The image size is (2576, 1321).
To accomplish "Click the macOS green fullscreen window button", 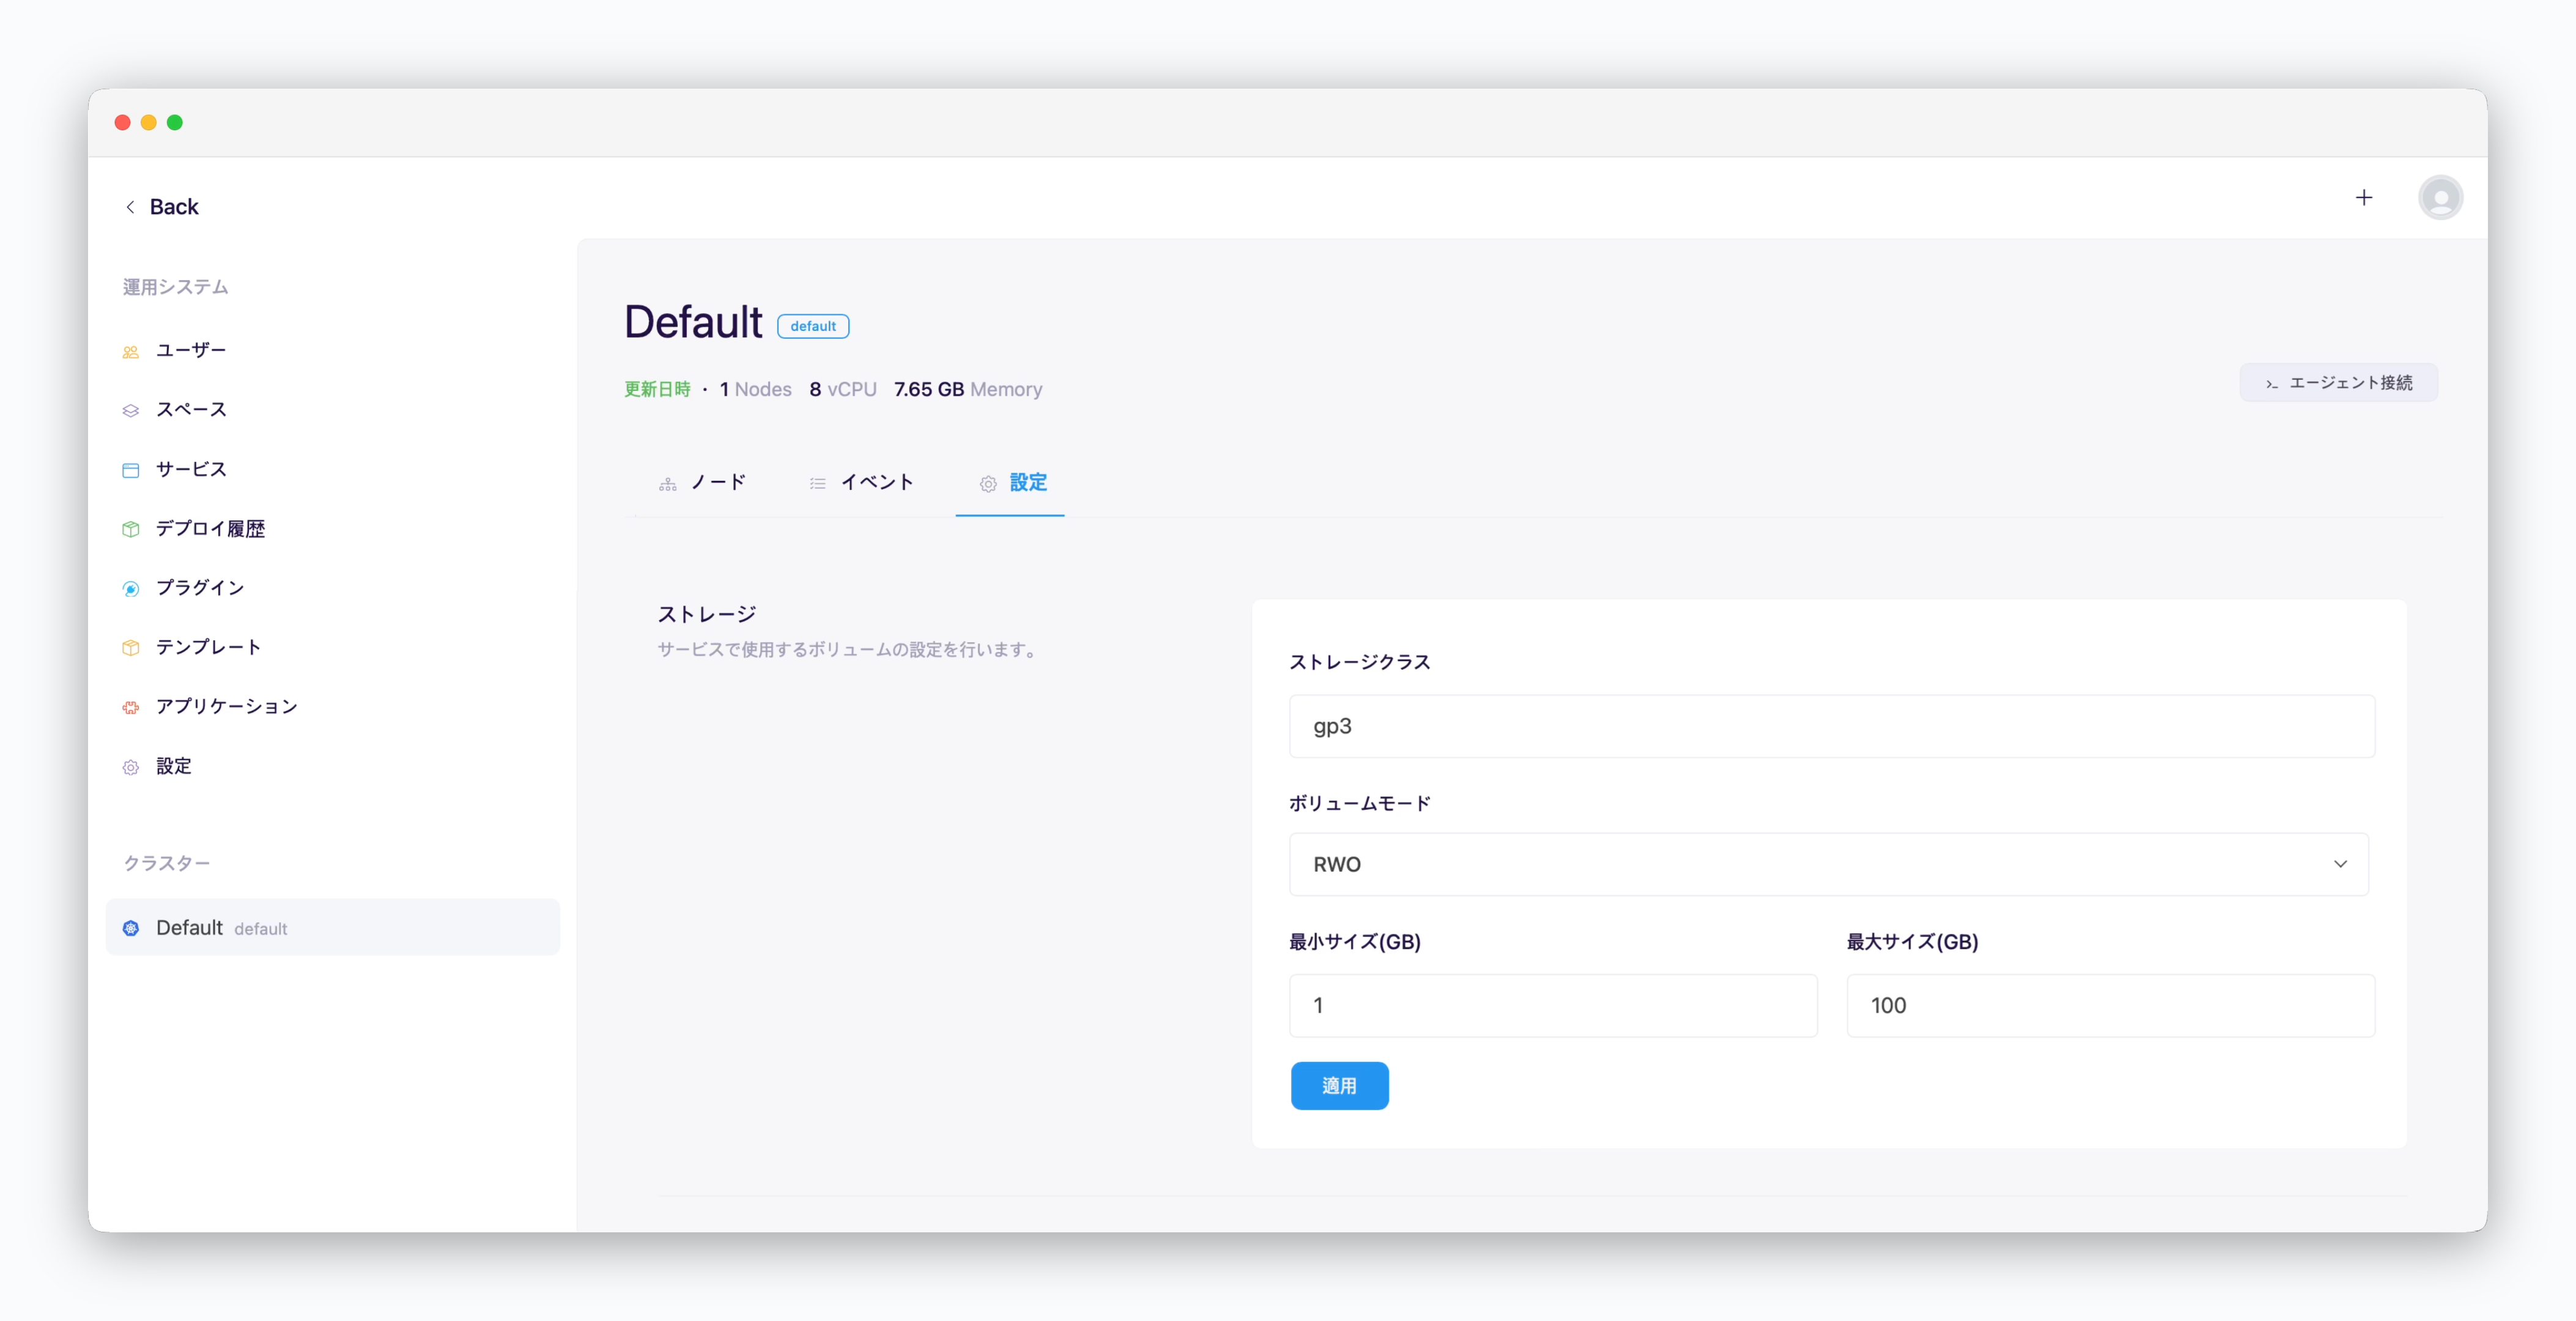I will (175, 122).
